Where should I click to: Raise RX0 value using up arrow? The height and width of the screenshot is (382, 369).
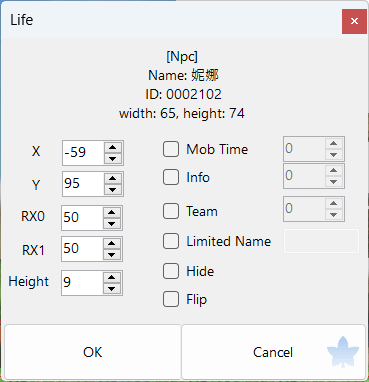pos(112,212)
